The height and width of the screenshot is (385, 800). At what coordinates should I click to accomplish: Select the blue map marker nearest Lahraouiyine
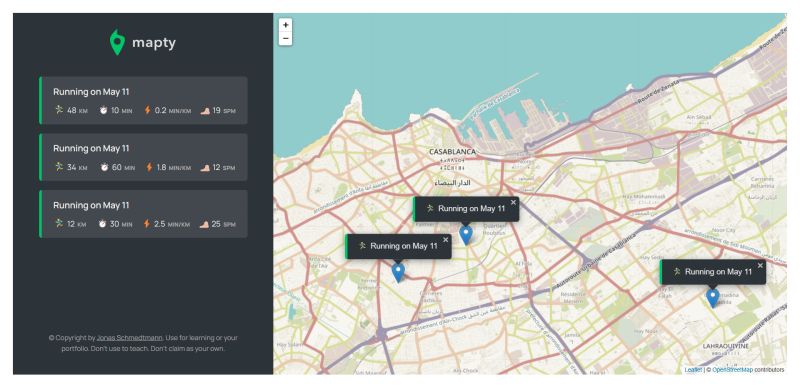(x=713, y=298)
